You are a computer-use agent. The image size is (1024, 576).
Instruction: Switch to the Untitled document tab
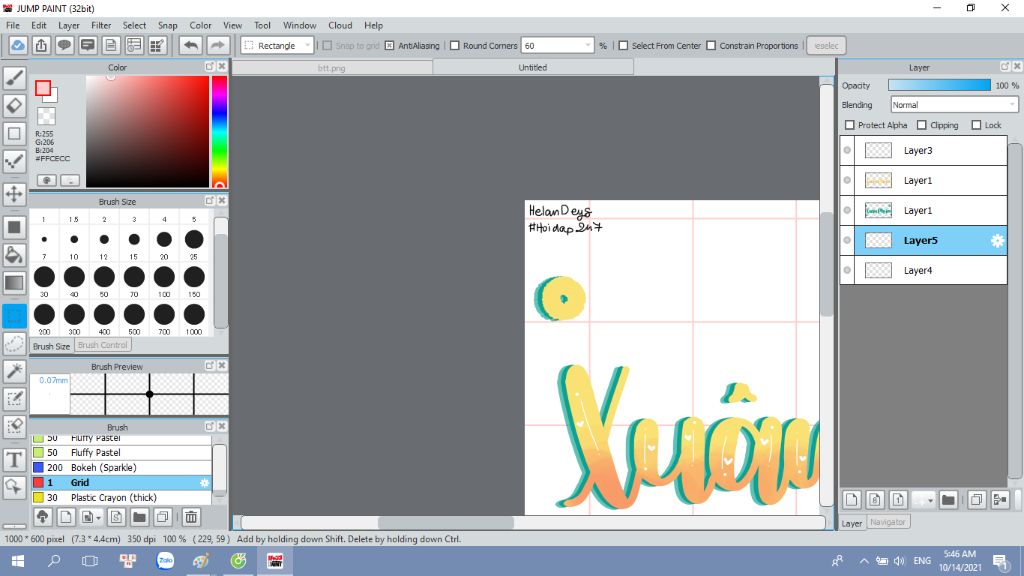[532, 67]
